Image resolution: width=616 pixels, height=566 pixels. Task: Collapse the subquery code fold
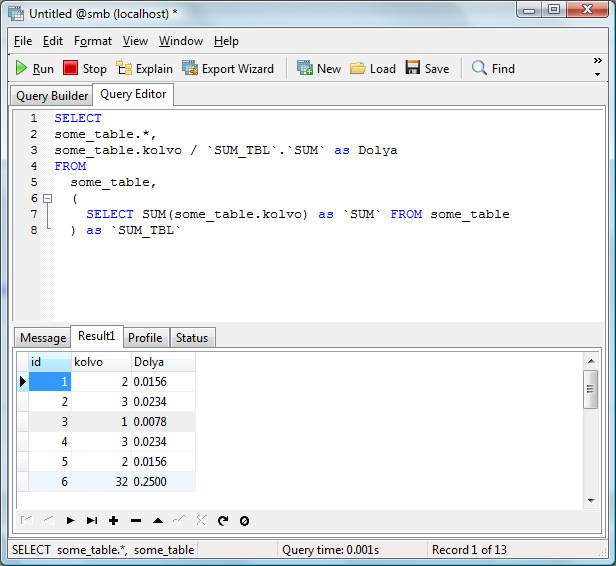point(46,199)
